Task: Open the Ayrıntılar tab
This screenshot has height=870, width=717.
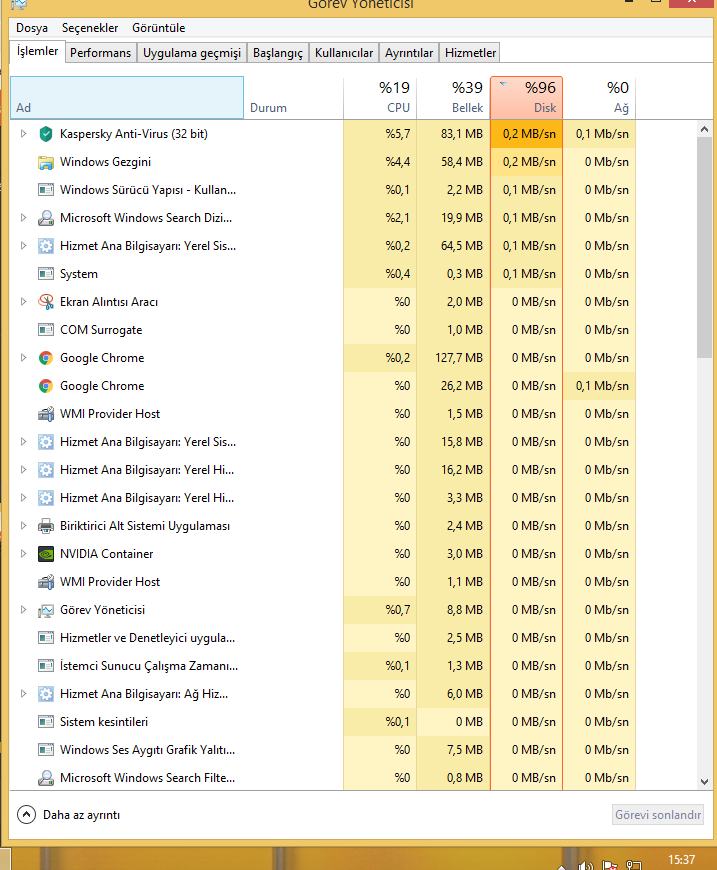Action: (x=409, y=53)
